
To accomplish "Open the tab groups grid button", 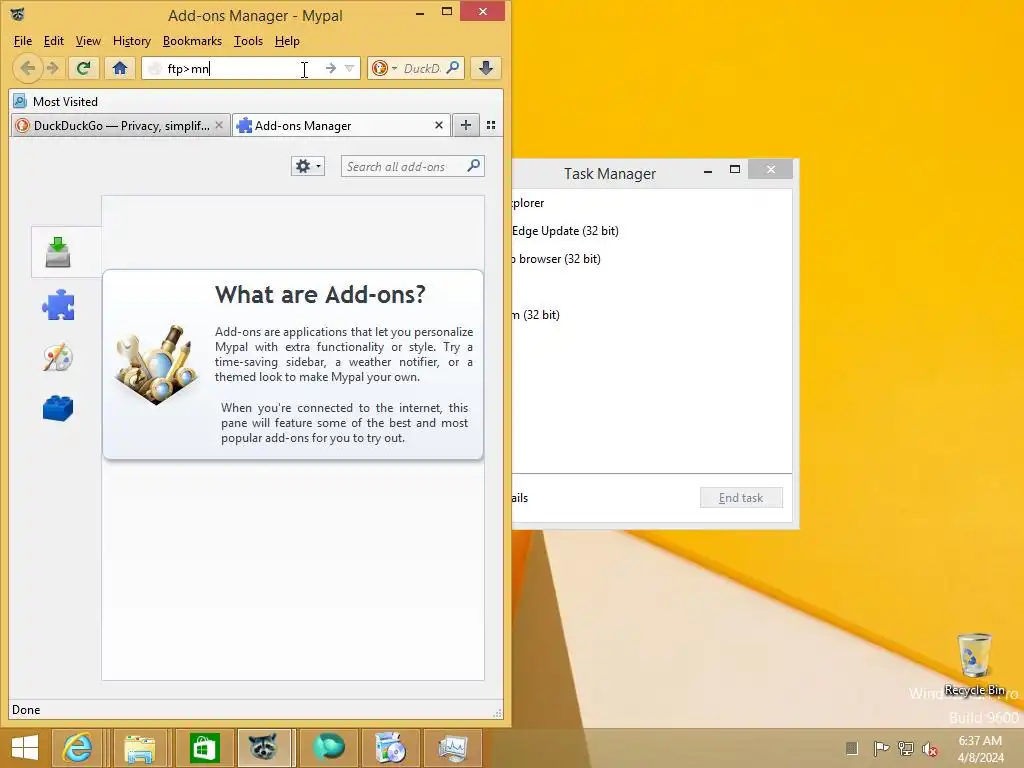I will click(x=491, y=125).
